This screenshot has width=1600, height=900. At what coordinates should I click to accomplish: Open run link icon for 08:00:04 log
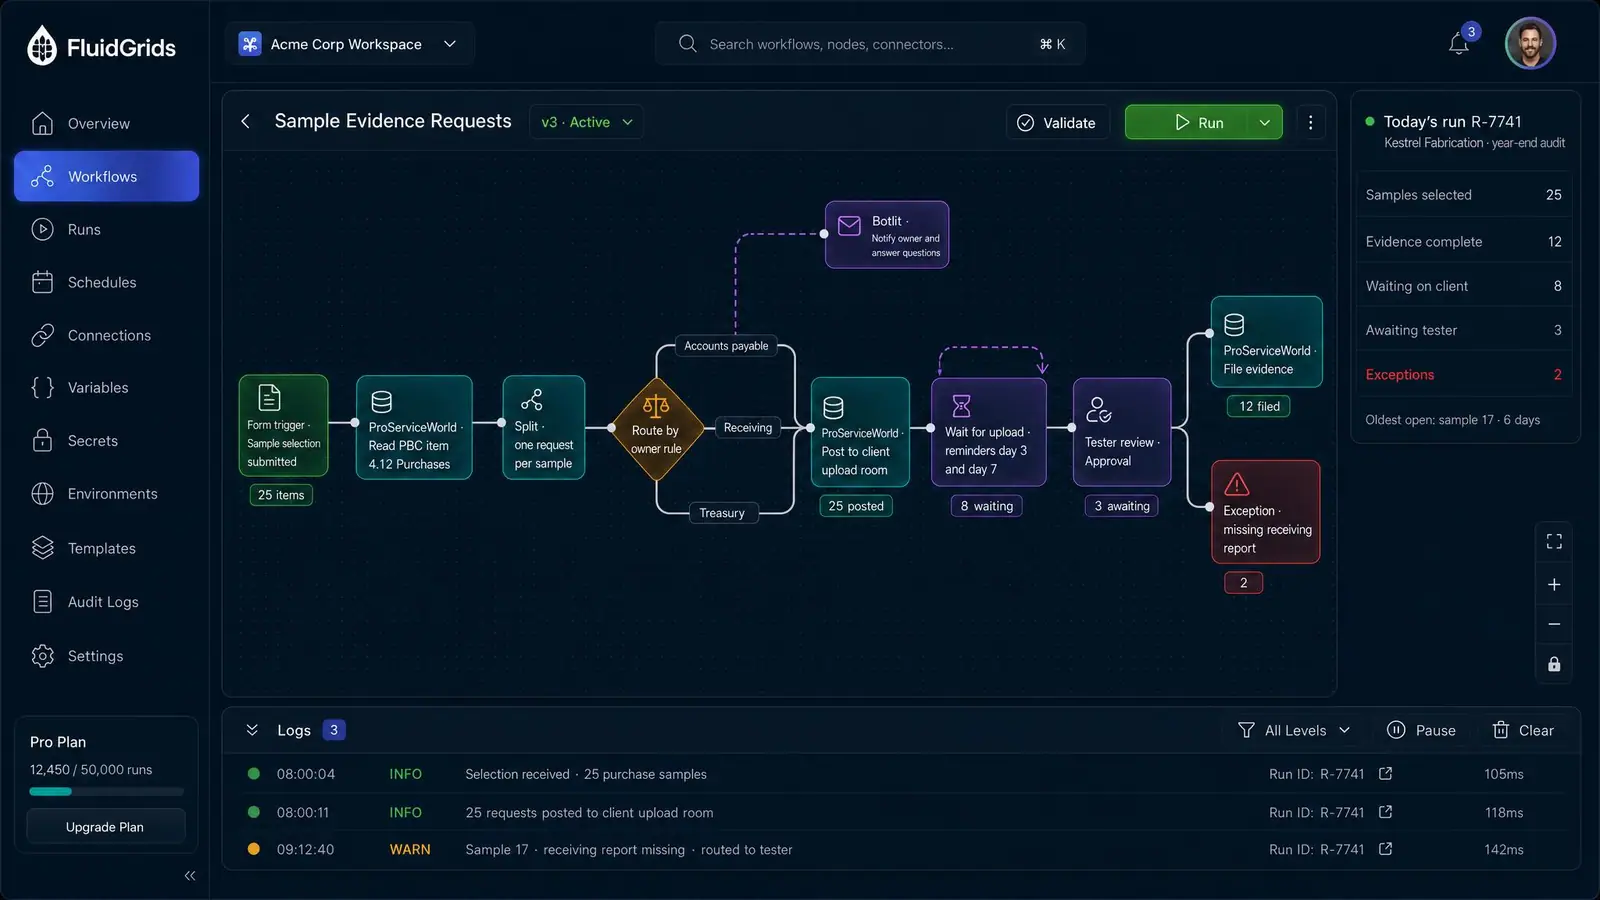(1385, 773)
